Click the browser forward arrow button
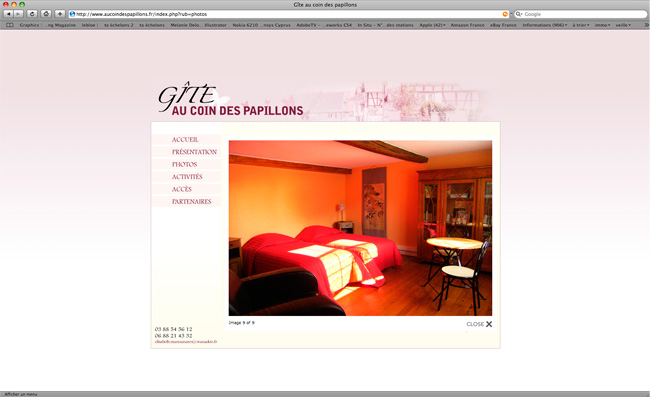Image resolution: width=650 pixels, height=397 pixels. pos(19,14)
